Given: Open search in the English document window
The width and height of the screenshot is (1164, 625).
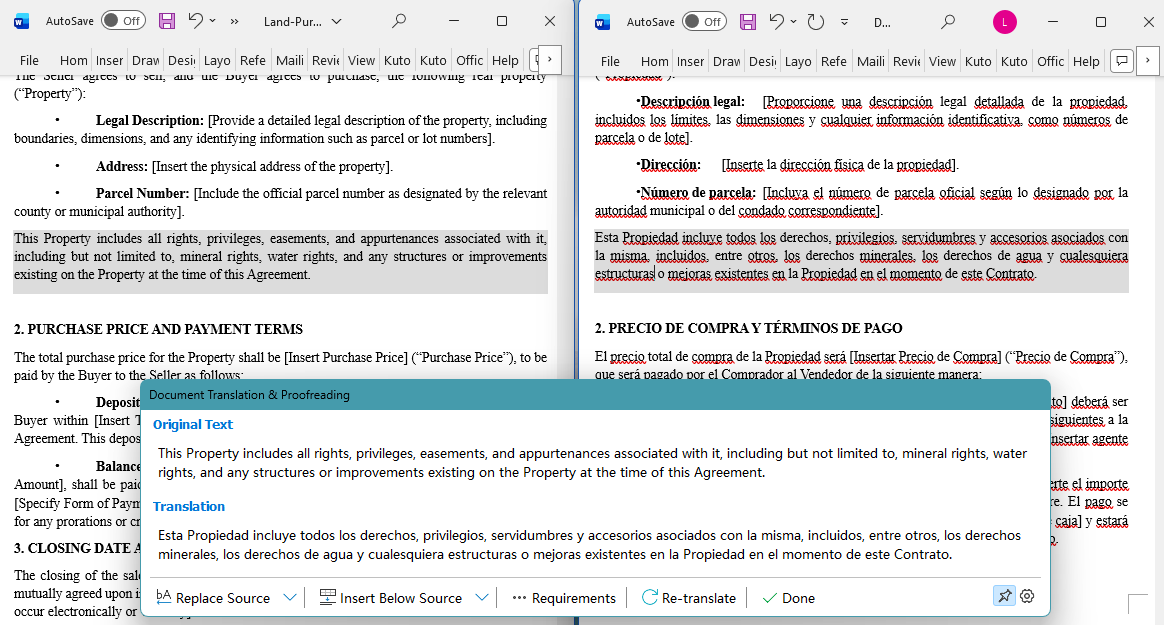Looking at the screenshot, I should (399, 20).
